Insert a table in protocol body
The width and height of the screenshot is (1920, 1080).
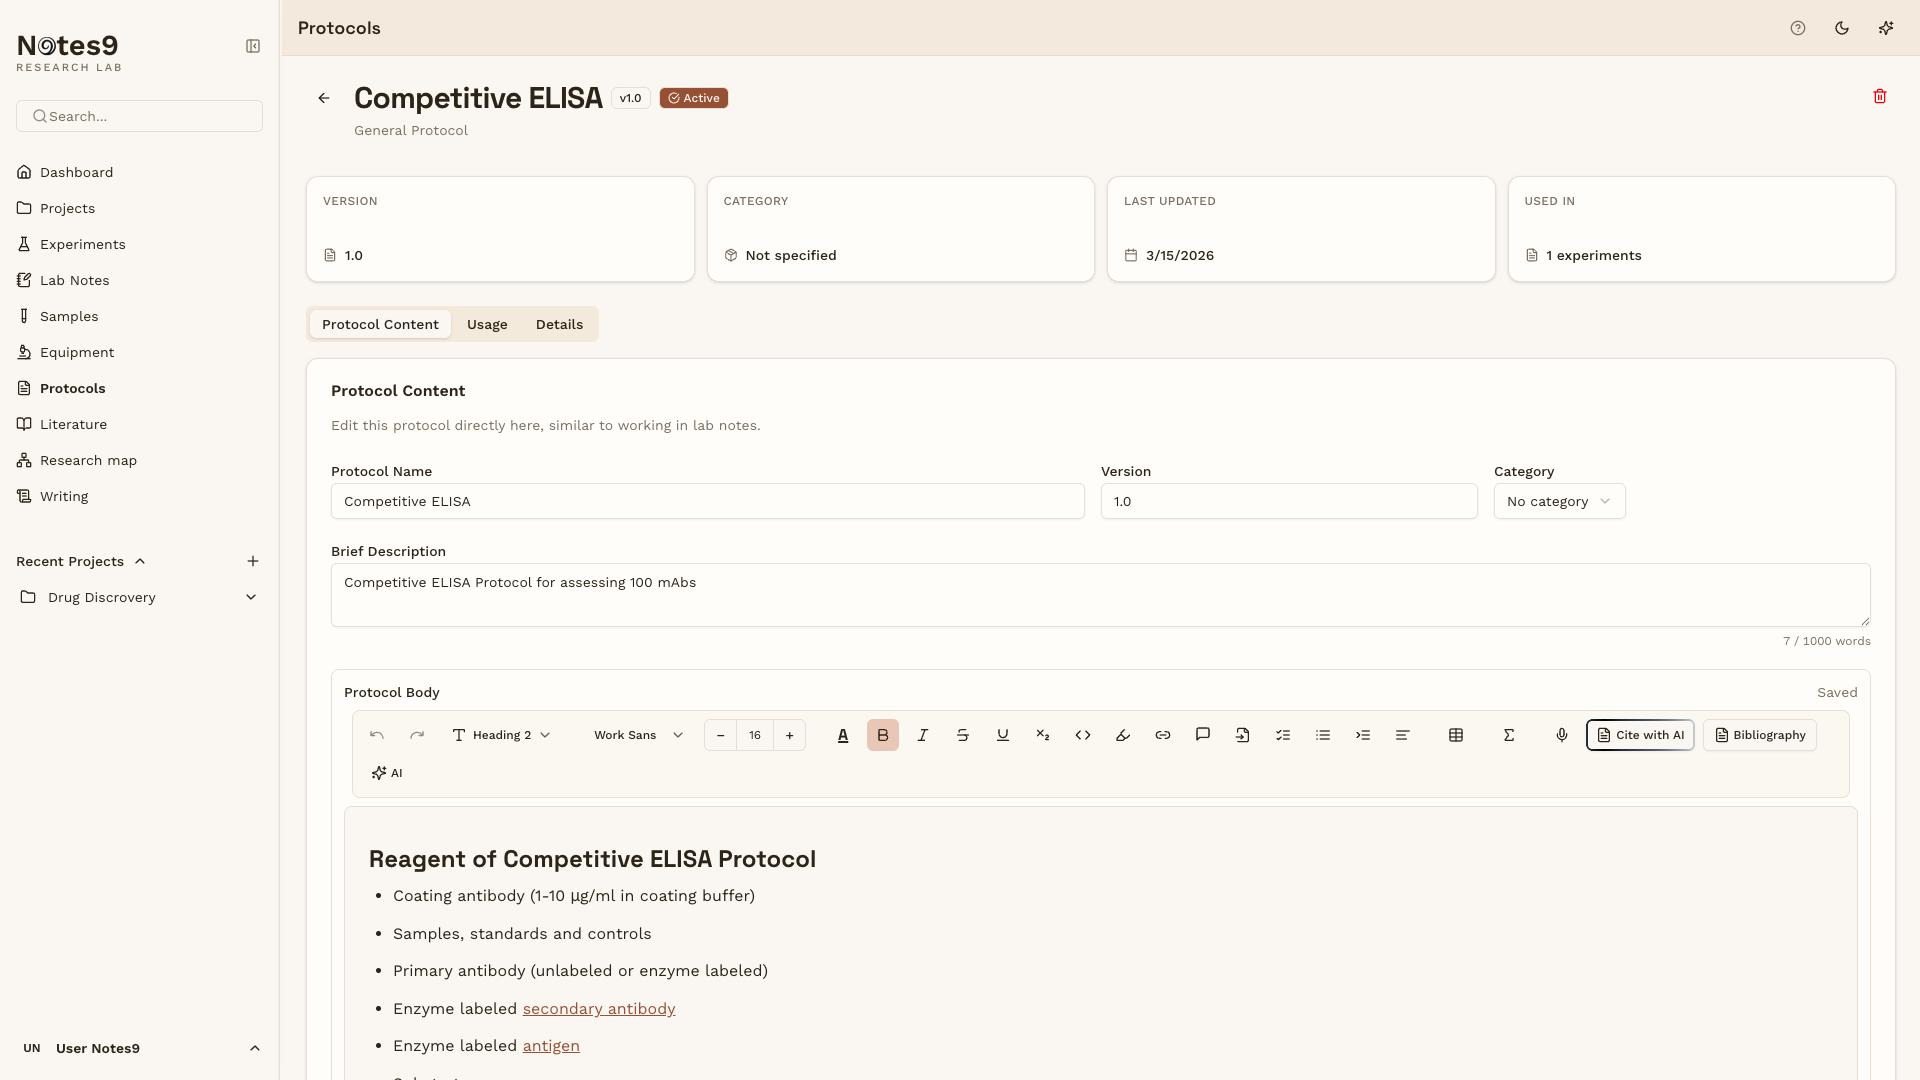[x=1456, y=735]
